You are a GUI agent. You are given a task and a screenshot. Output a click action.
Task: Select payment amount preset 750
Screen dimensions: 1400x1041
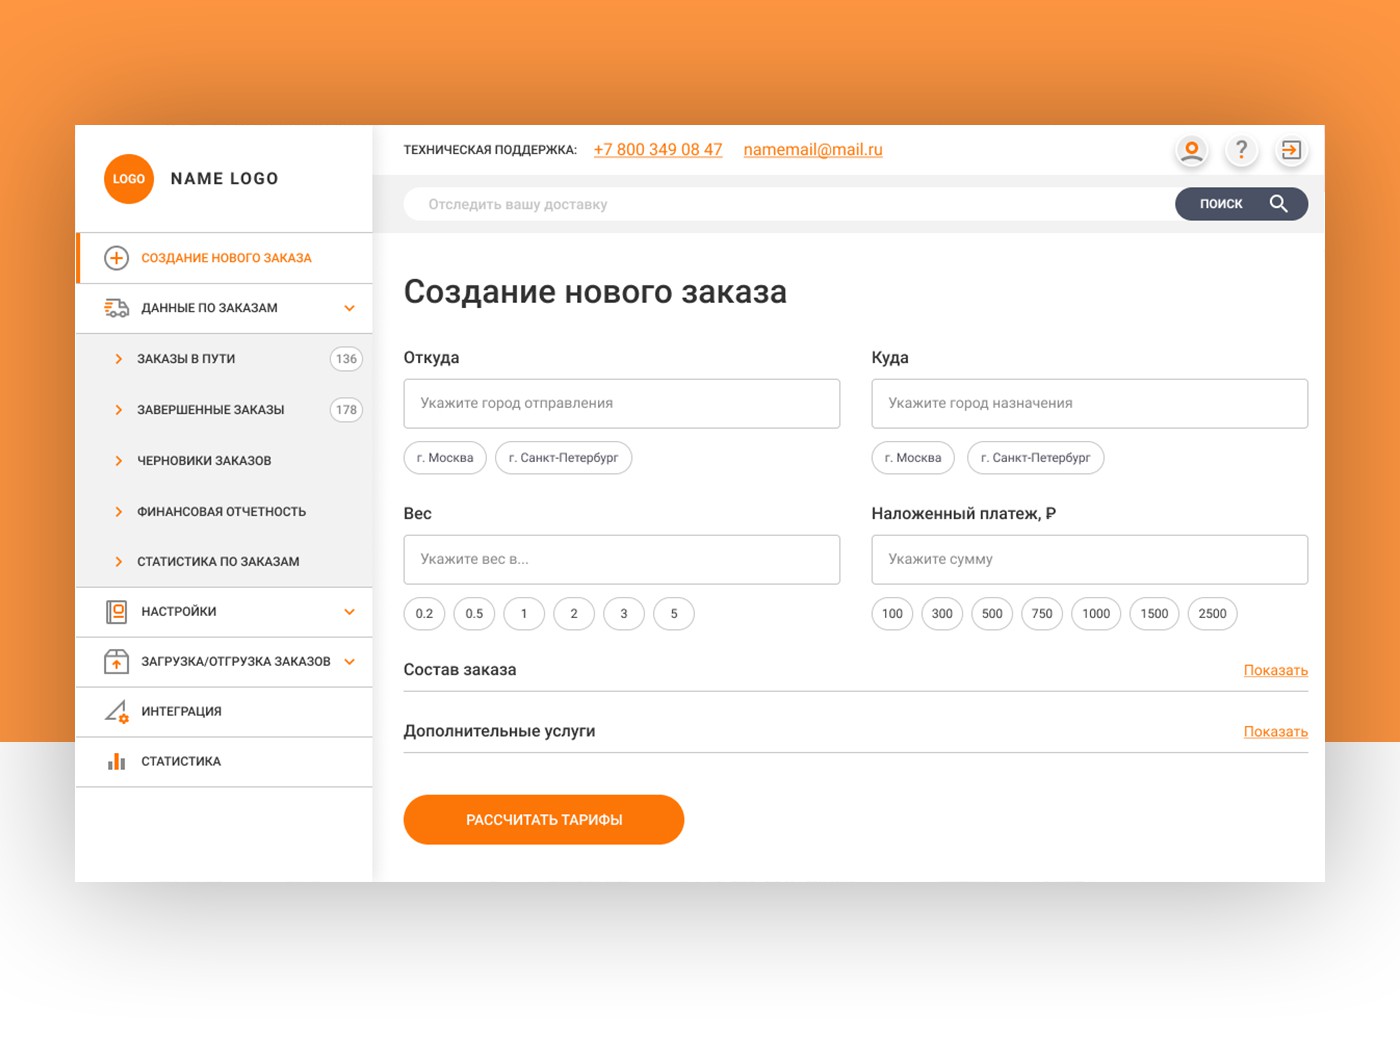tap(1042, 614)
